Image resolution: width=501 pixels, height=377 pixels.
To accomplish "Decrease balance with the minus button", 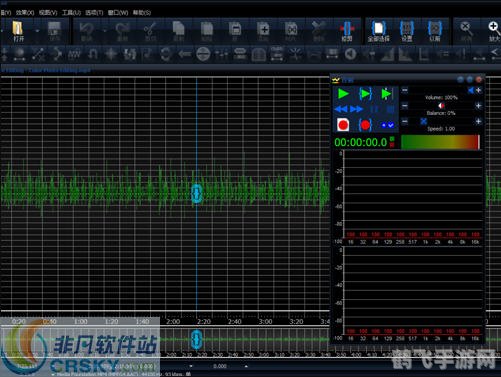I will 404,106.
